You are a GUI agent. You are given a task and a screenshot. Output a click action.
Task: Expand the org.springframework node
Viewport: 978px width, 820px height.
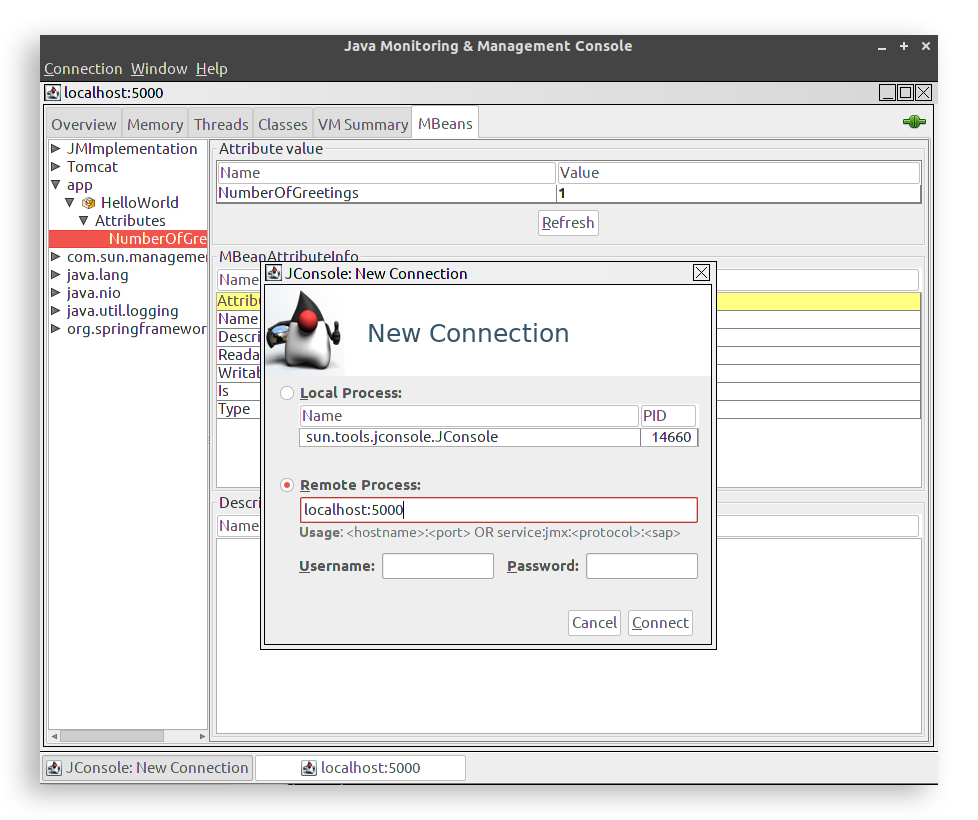pyautogui.click(x=56, y=329)
